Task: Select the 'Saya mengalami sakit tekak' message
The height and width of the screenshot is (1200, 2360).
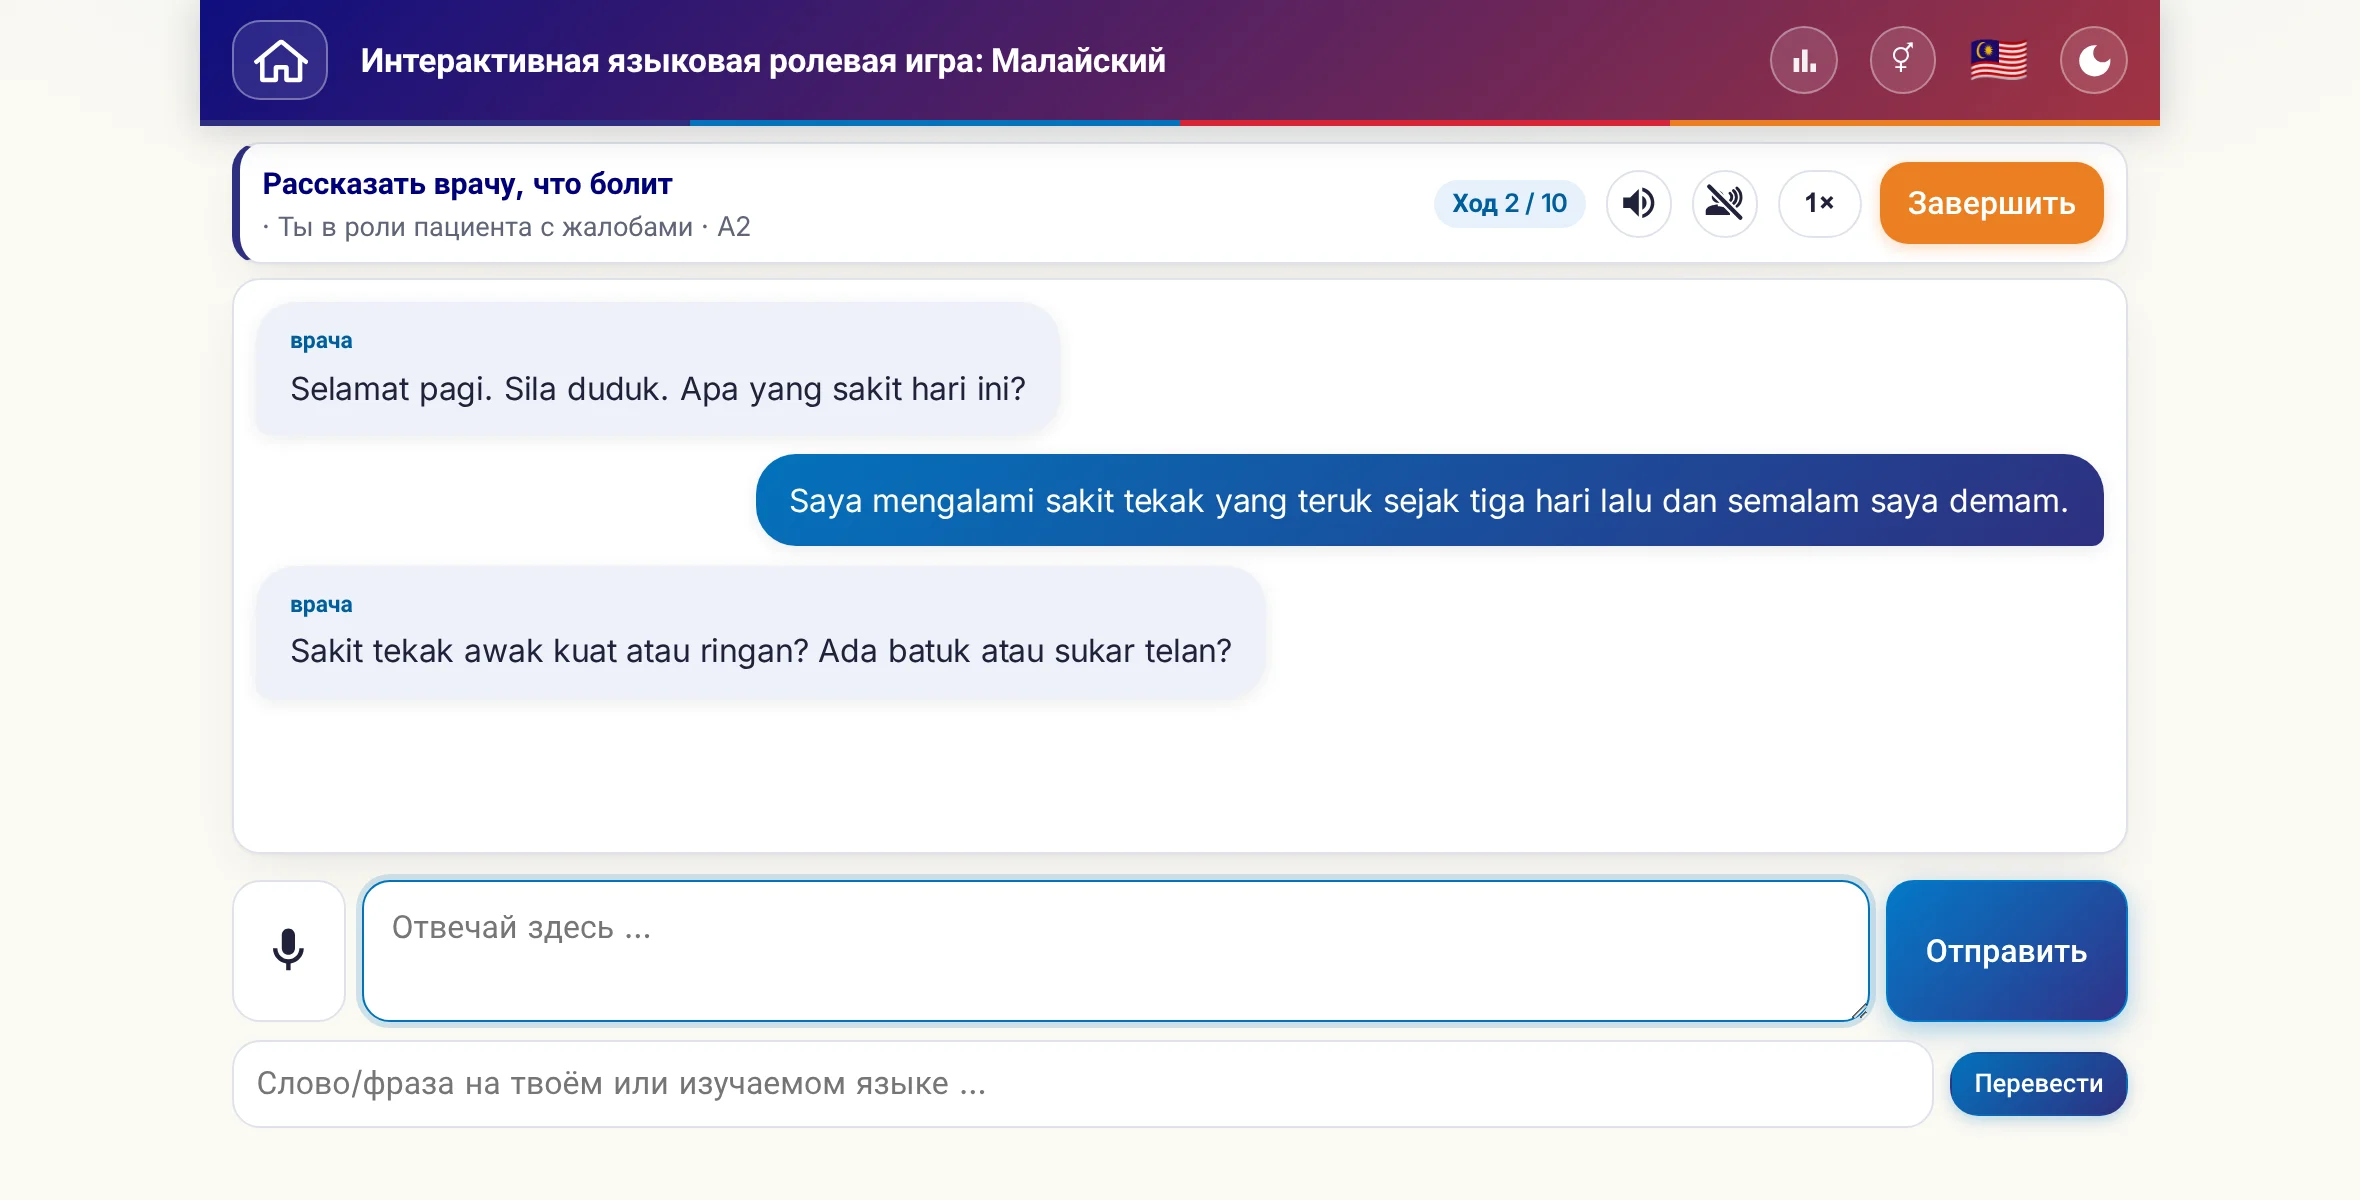Action: click(1429, 500)
